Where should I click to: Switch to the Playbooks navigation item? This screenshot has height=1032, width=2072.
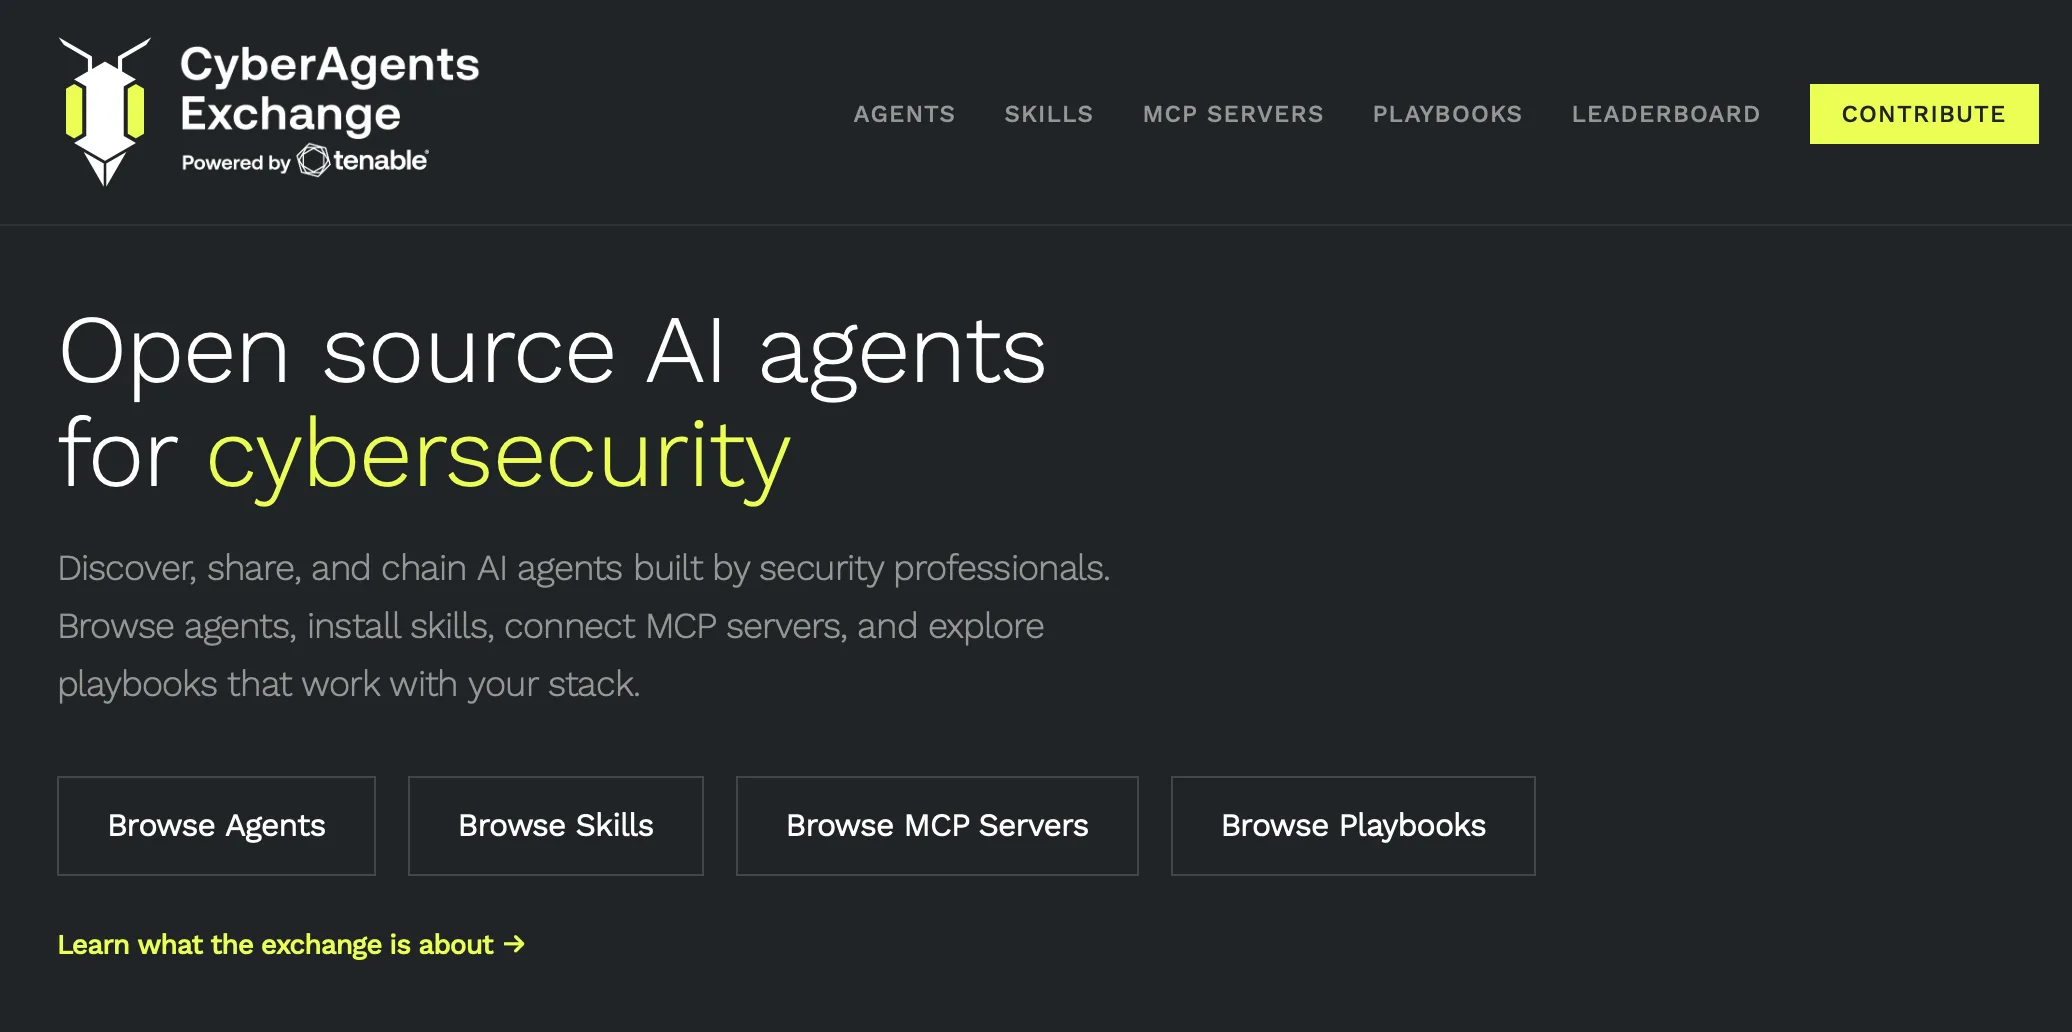[x=1447, y=114]
